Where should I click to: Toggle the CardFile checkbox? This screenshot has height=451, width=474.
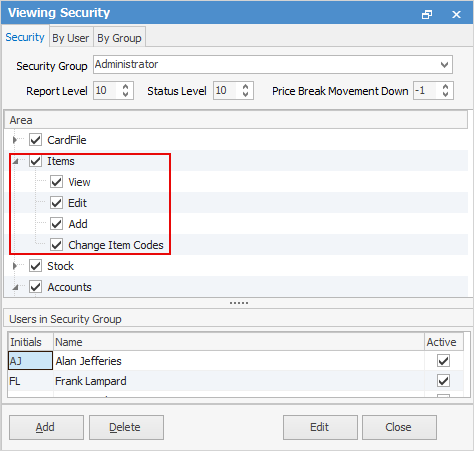(x=35, y=140)
